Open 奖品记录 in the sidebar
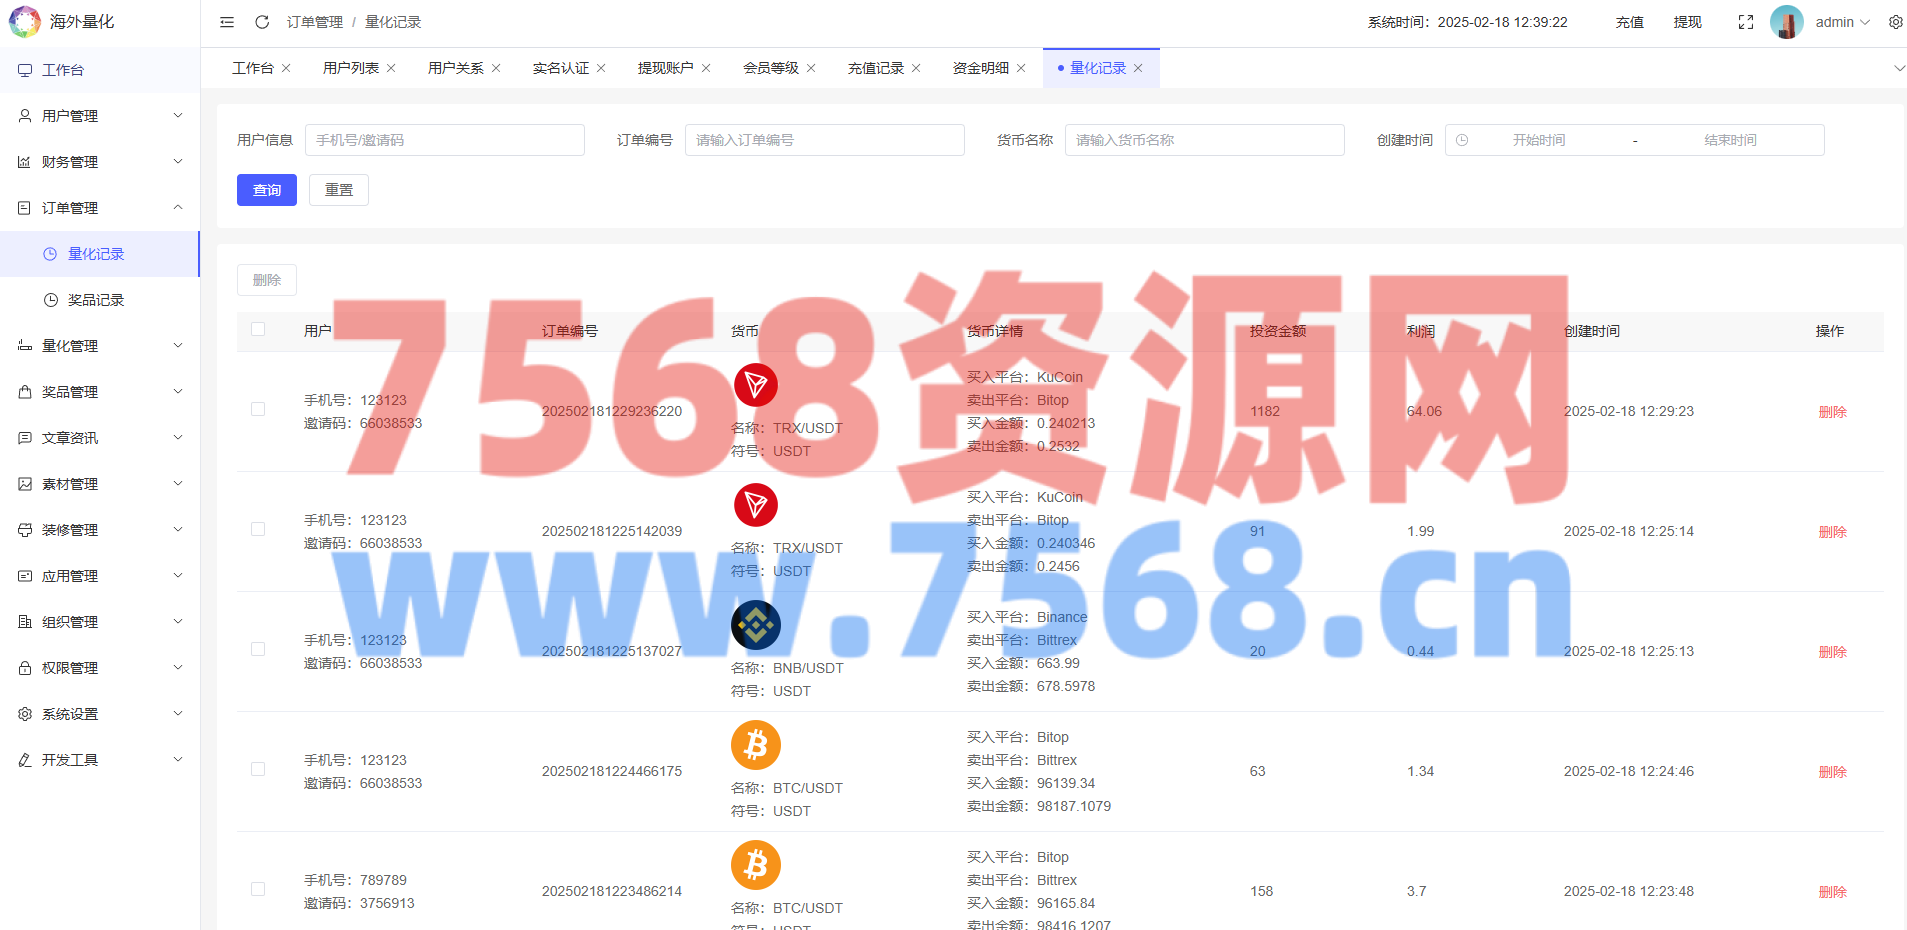1907x930 pixels. click(96, 300)
